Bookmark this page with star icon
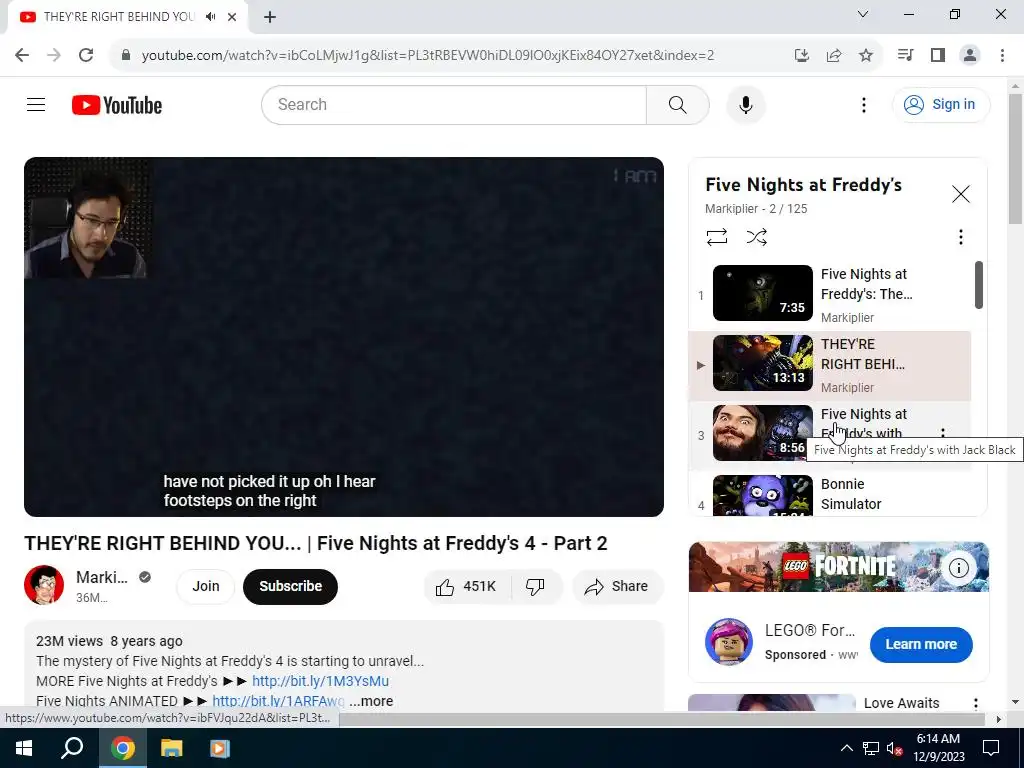1024x768 pixels. coord(865,55)
